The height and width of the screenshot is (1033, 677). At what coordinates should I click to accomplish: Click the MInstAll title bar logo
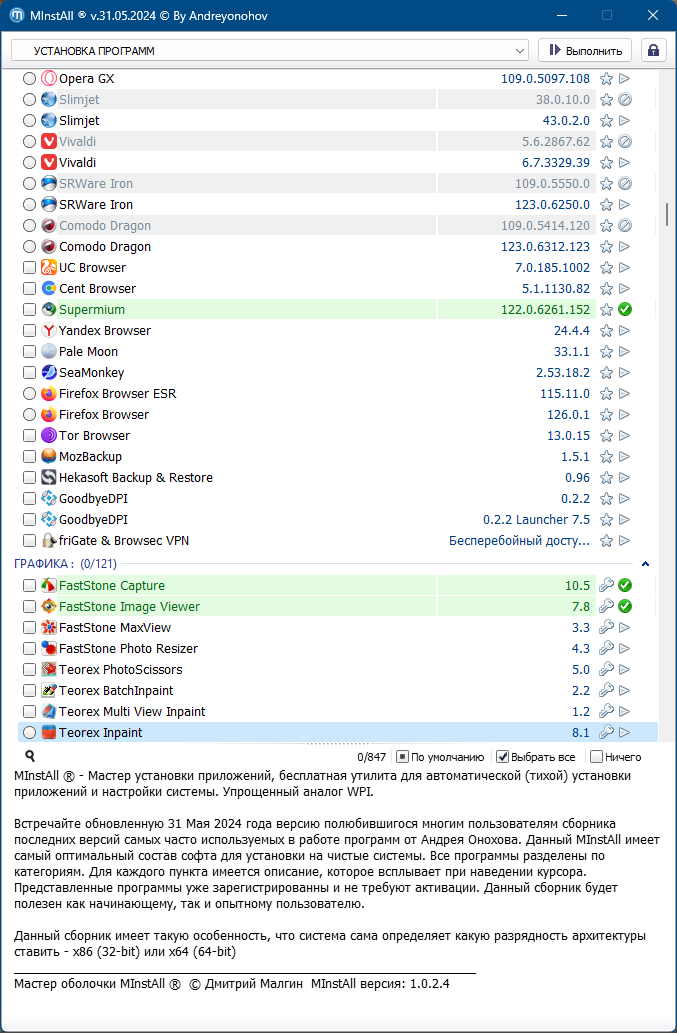click(x=17, y=15)
